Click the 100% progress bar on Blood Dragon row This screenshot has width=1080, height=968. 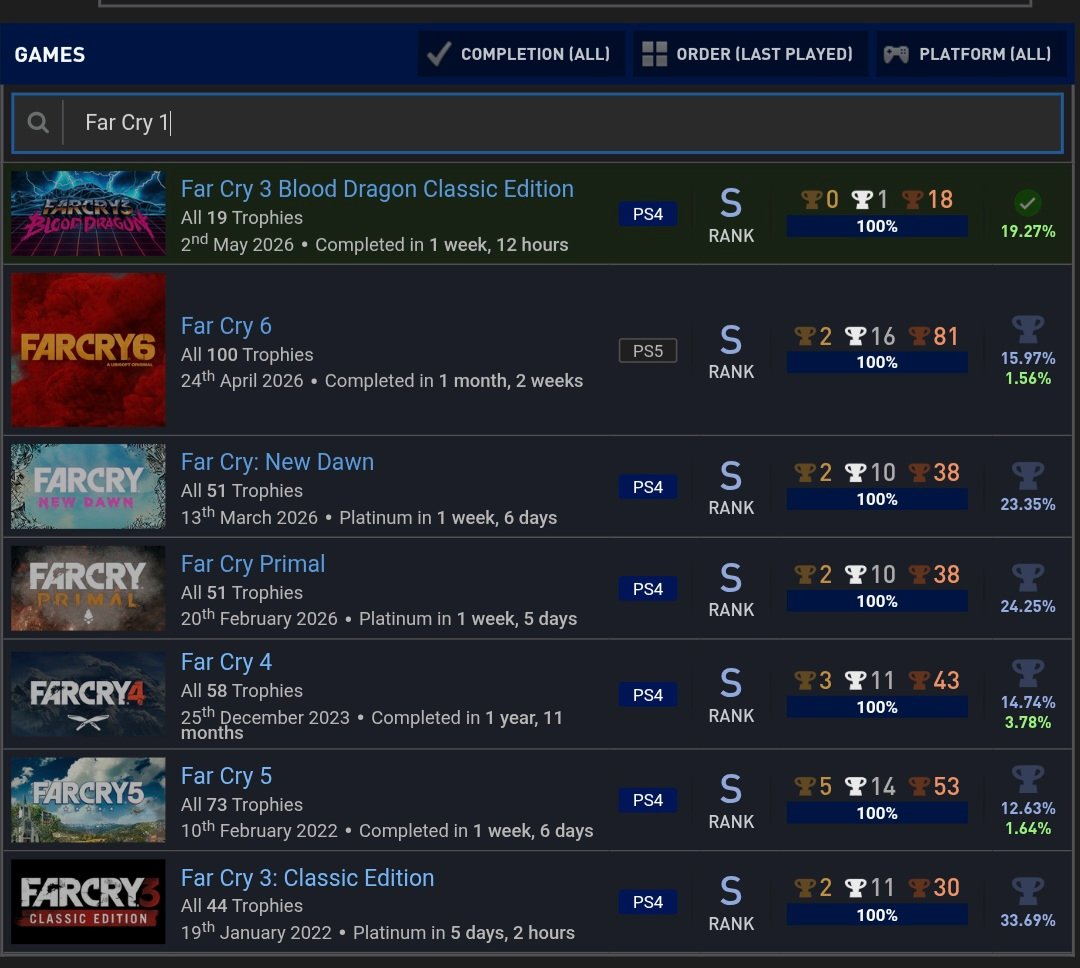[877, 226]
